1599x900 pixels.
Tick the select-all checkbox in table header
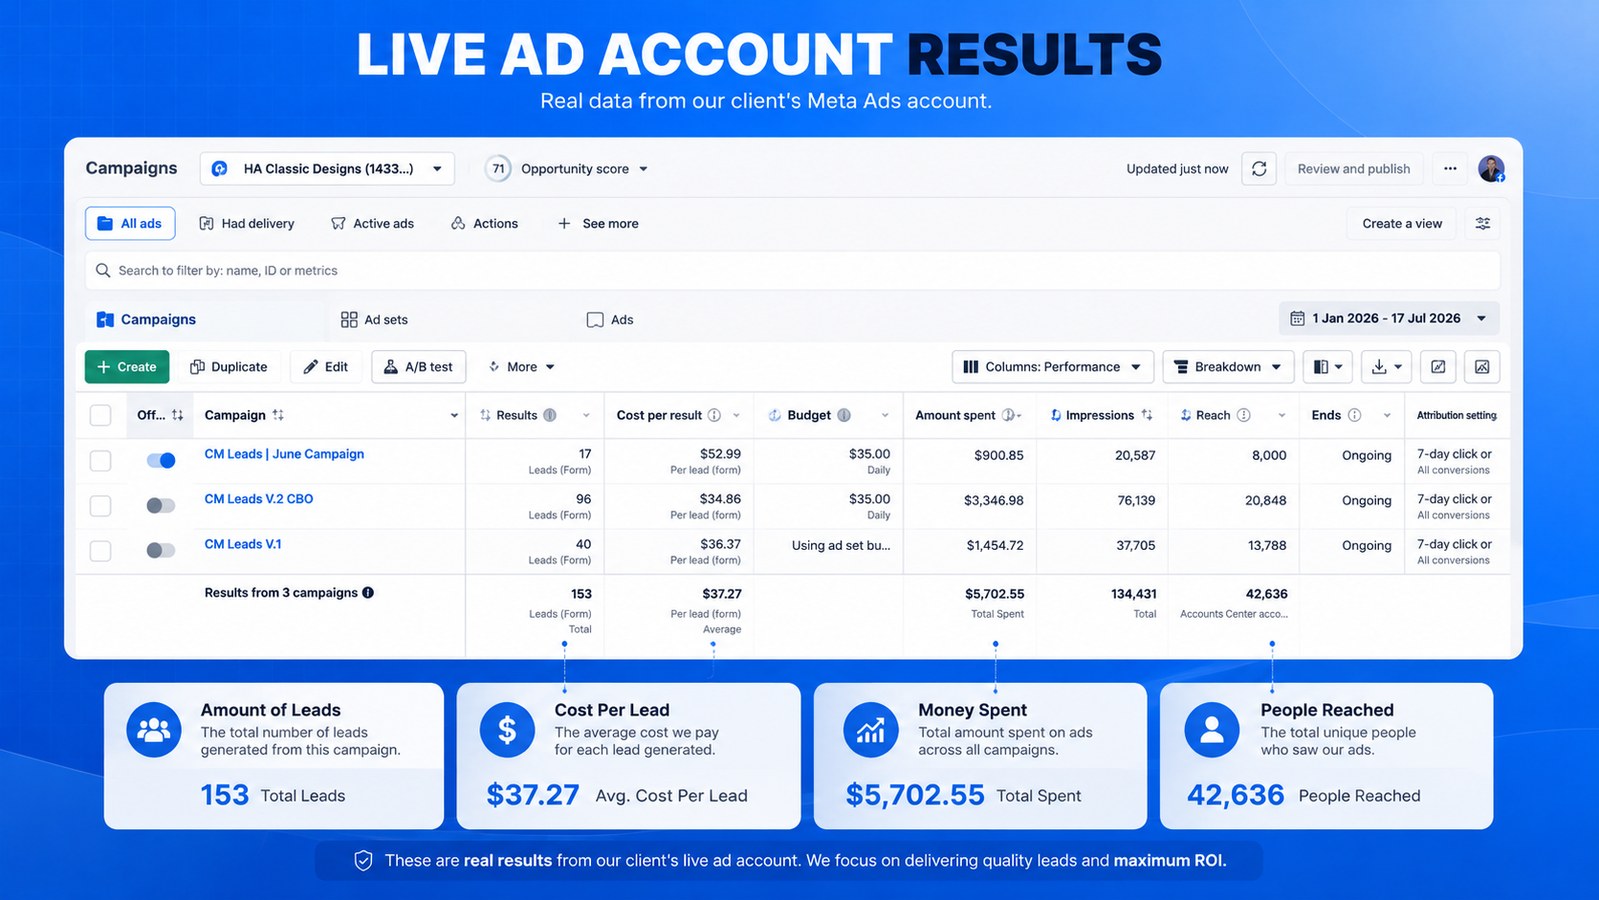pyautogui.click(x=101, y=415)
